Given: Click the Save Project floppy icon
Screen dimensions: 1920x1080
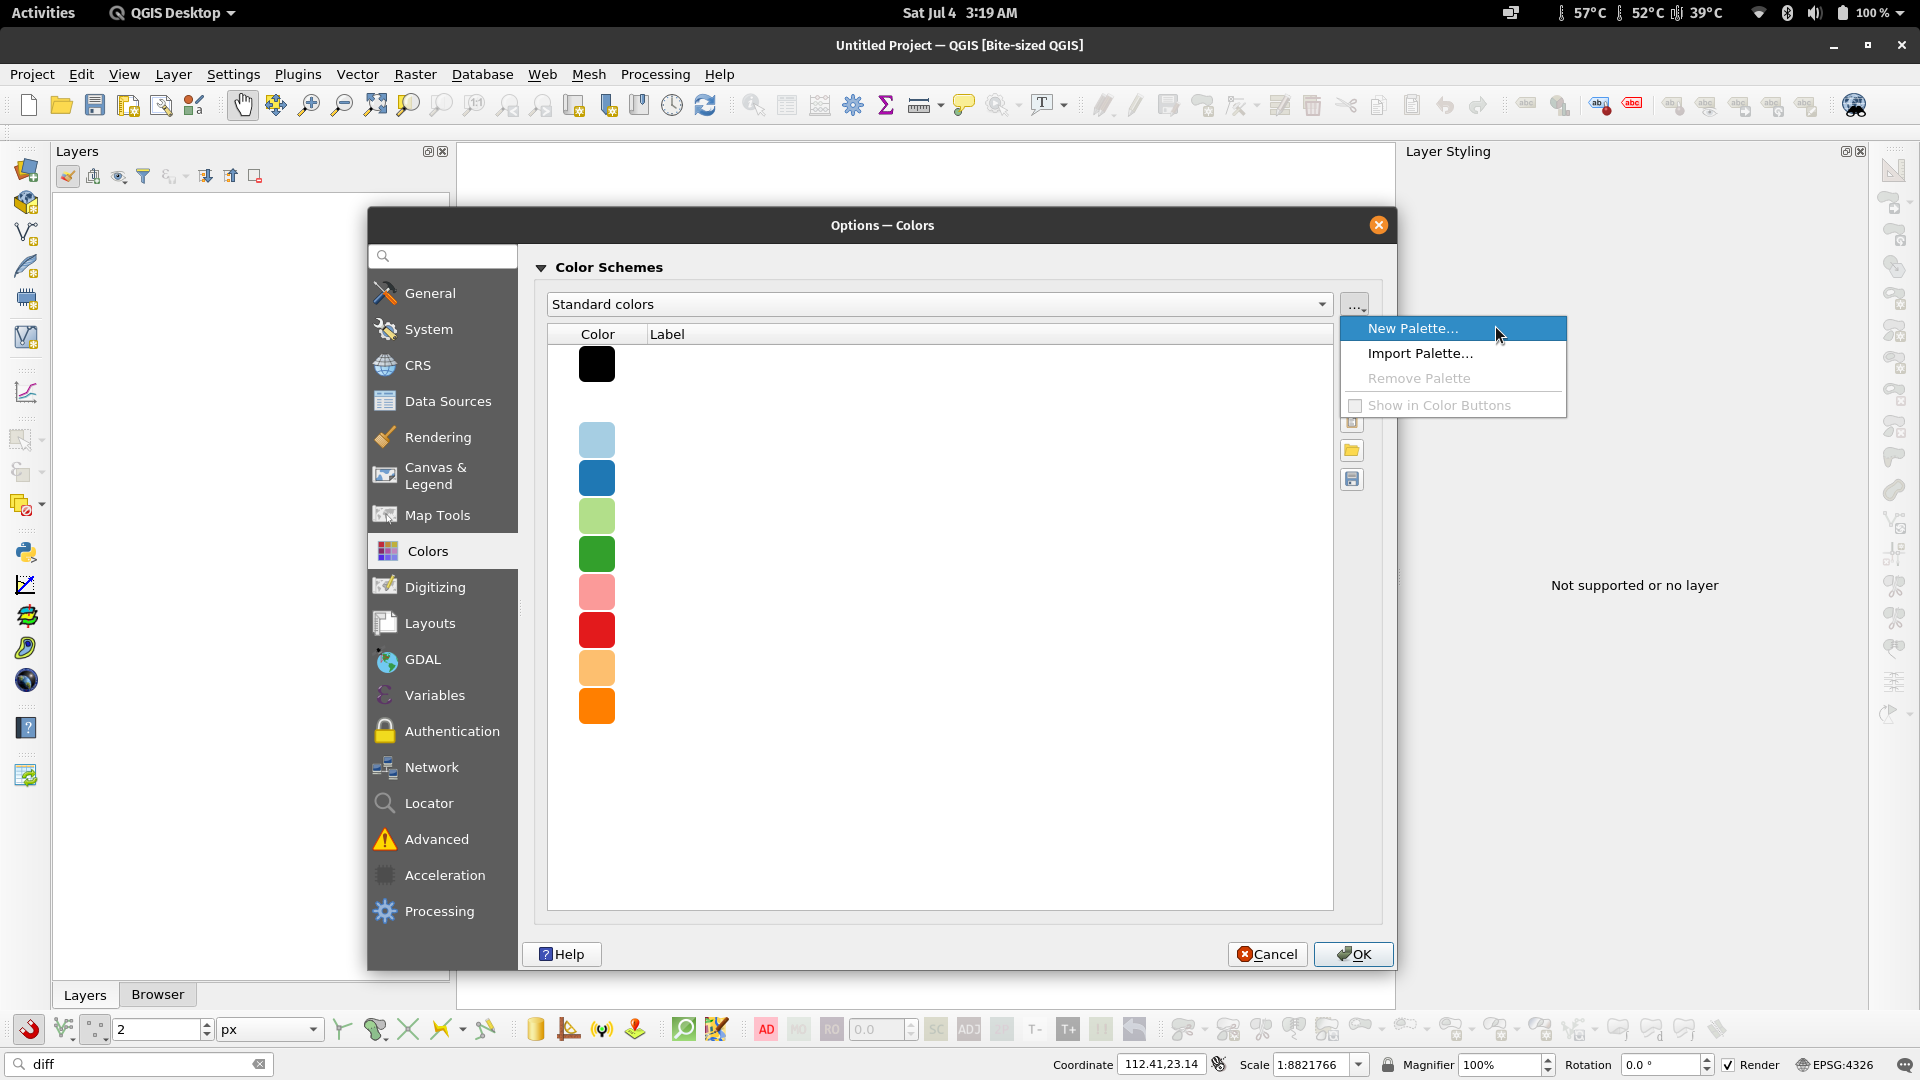Looking at the screenshot, I should click(x=95, y=105).
